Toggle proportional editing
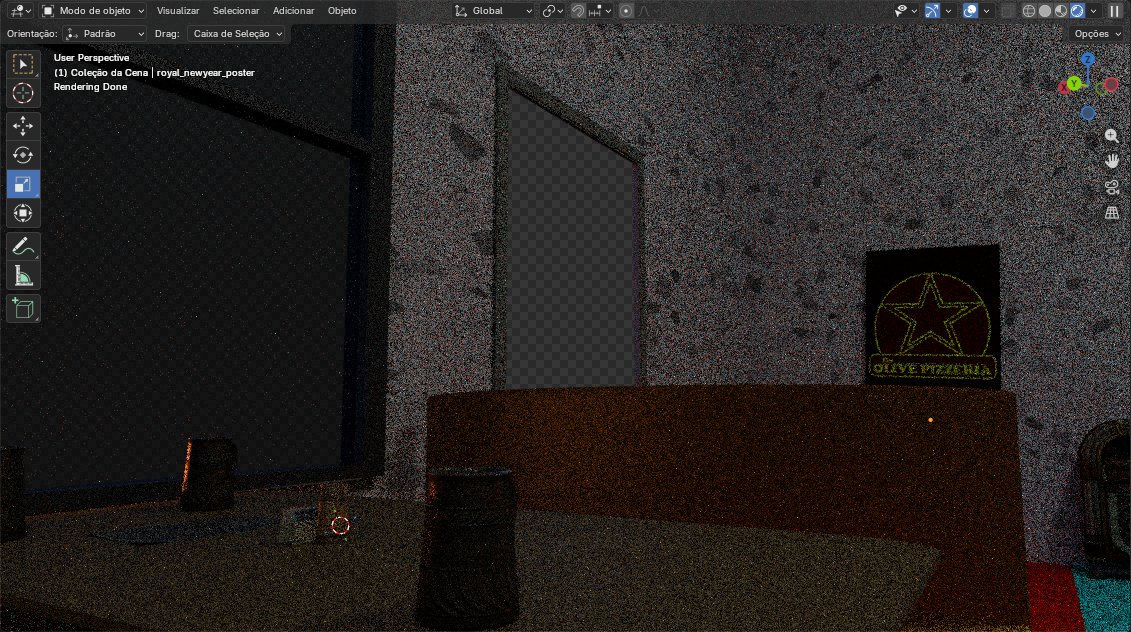This screenshot has height=632, width=1131. 625,11
